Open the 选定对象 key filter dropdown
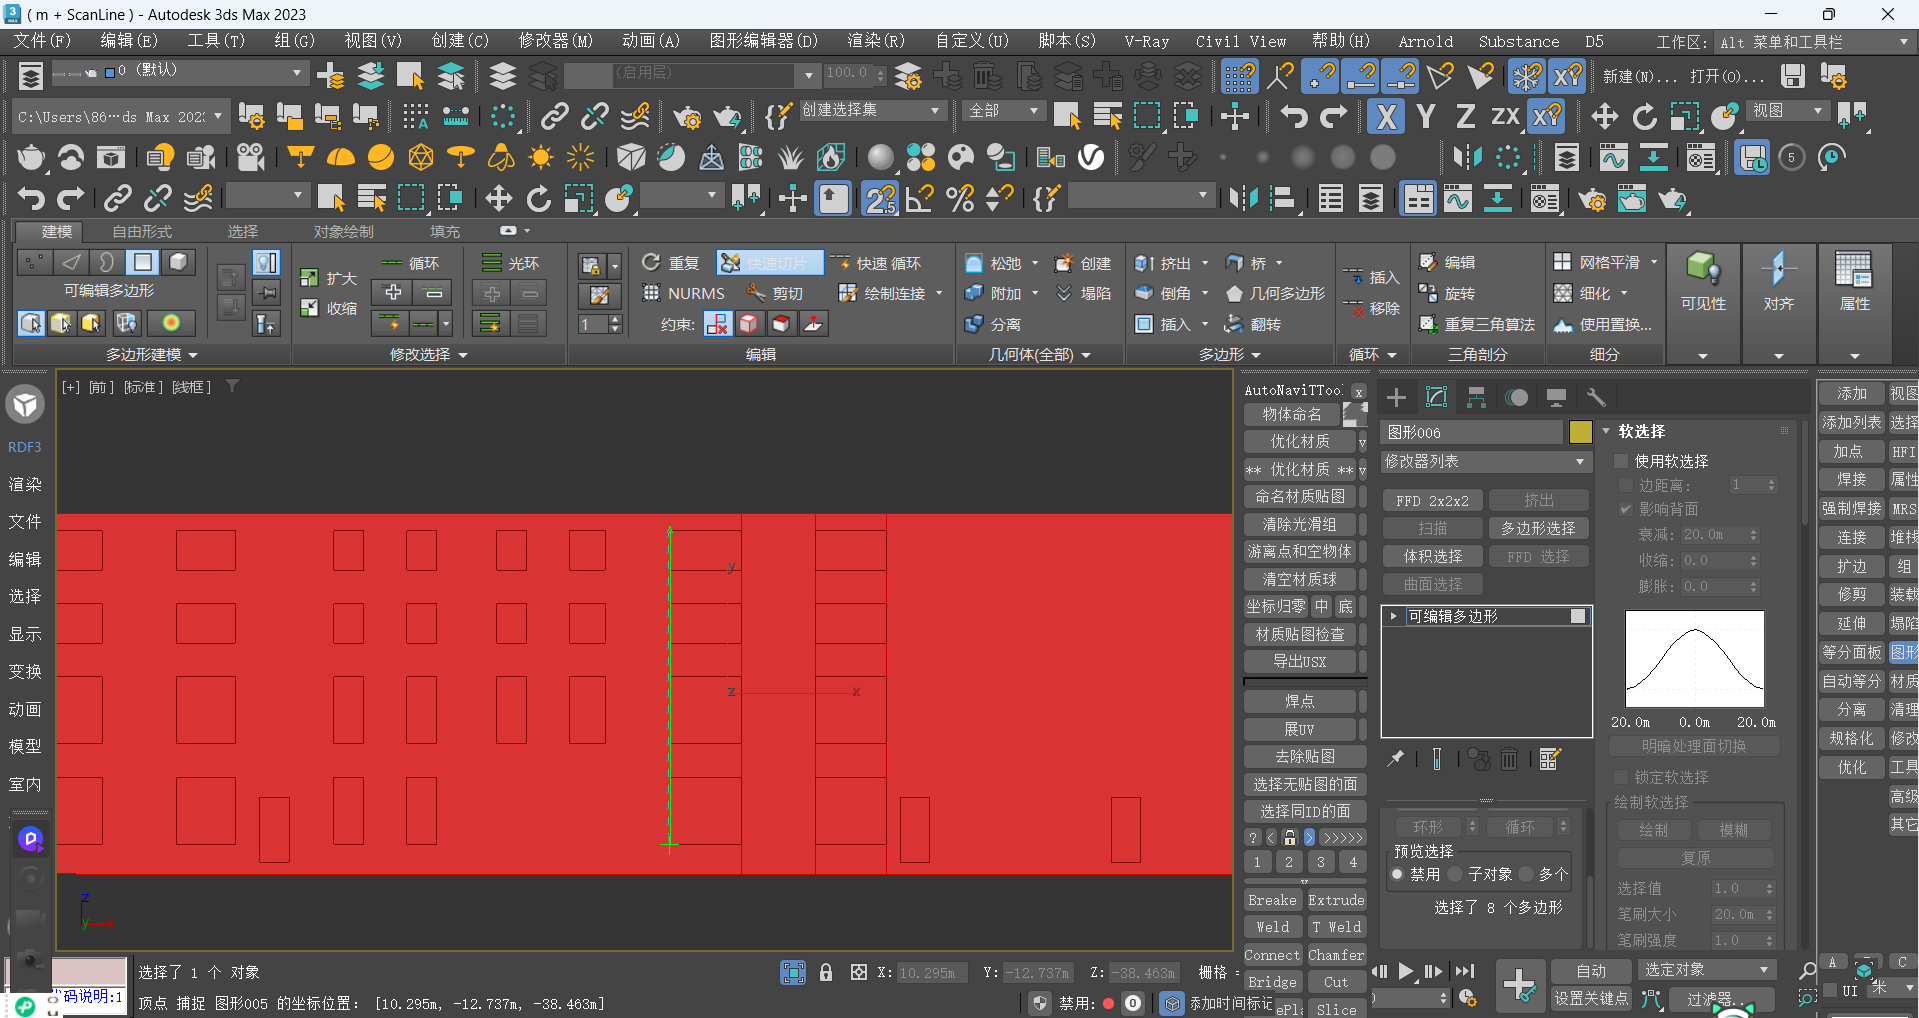1919x1018 pixels. 1705,970
